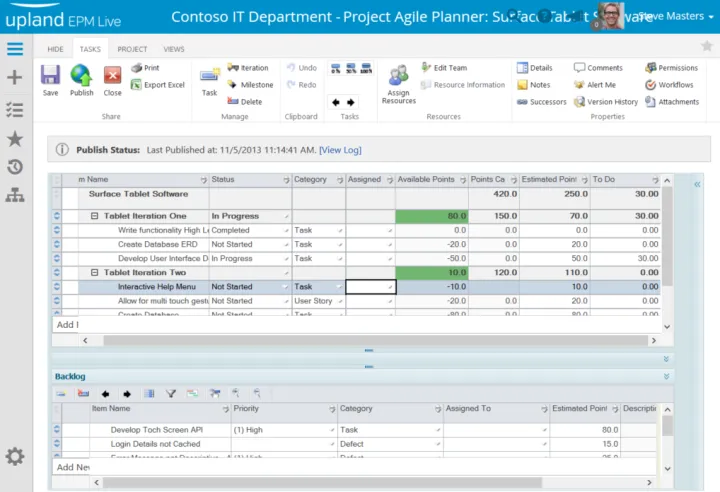The width and height of the screenshot is (720, 492).
Task: Outdent task with ribbon left arrow
Action: (336, 102)
